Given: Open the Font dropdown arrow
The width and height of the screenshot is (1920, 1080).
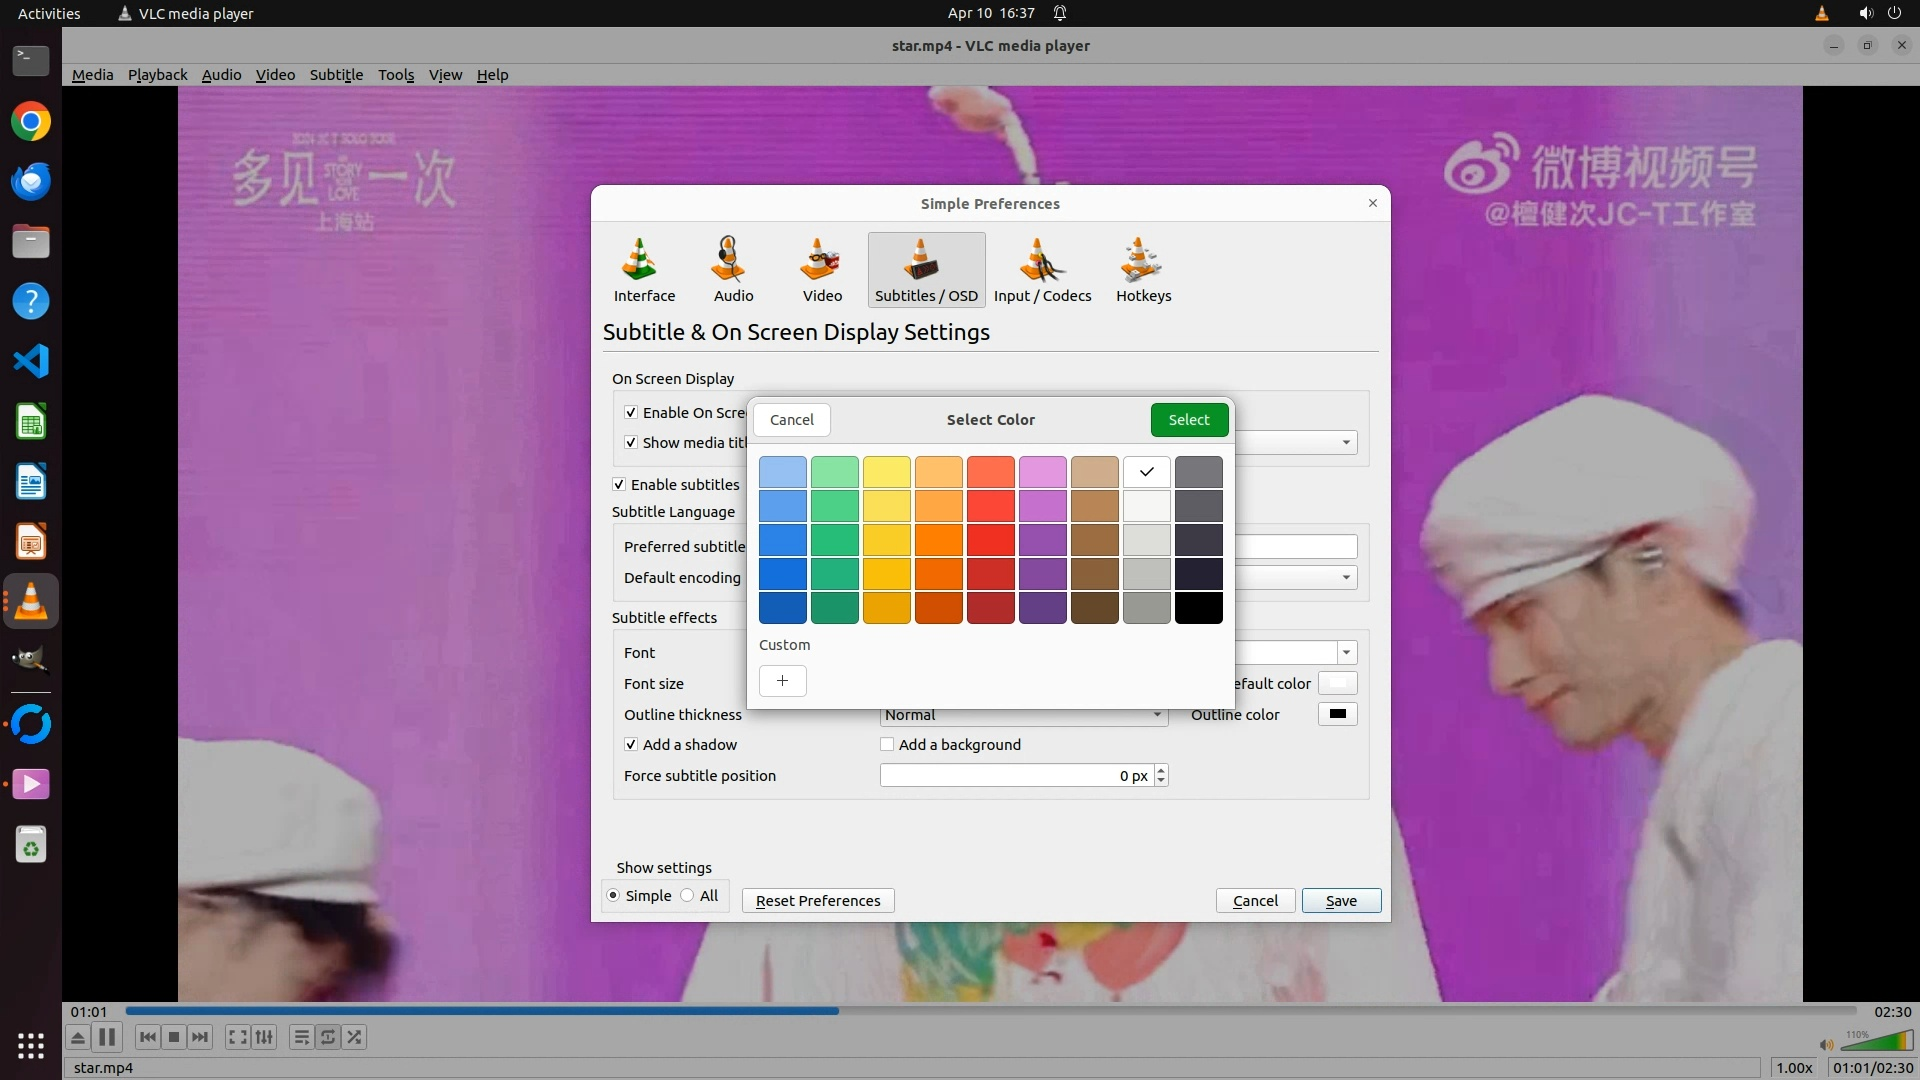Looking at the screenshot, I should click(x=1346, y=653).
